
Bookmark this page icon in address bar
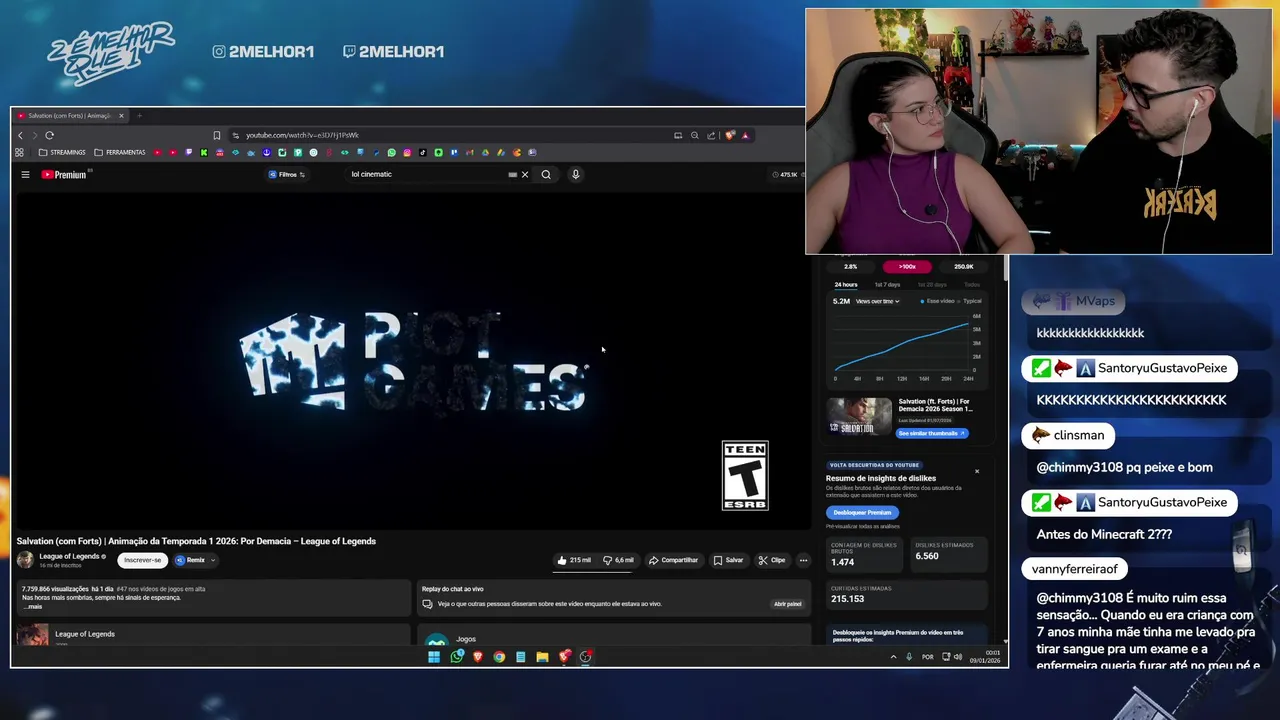[x=217, y=135]
